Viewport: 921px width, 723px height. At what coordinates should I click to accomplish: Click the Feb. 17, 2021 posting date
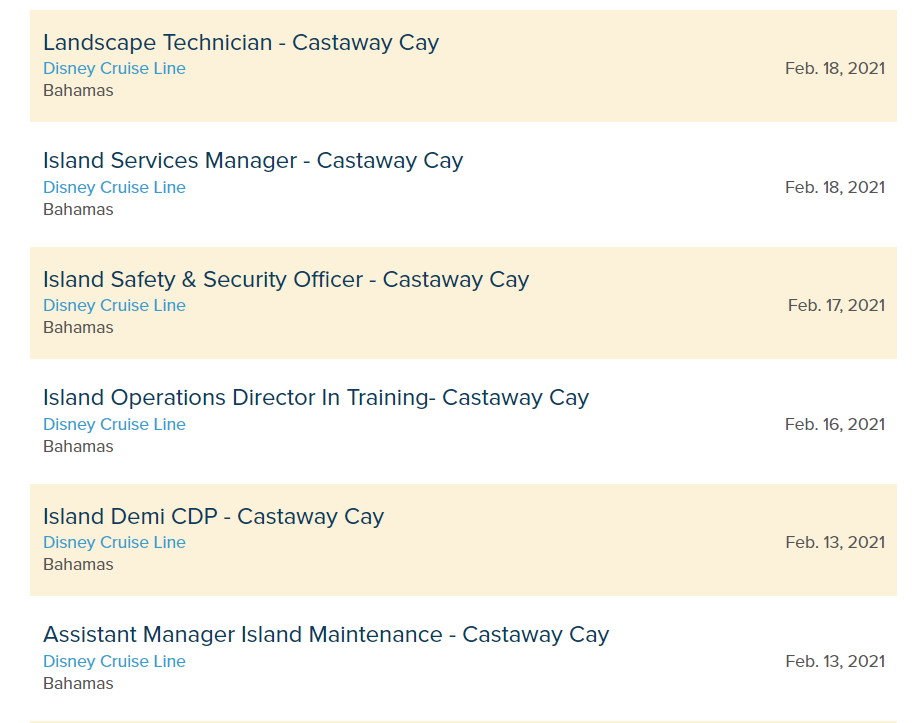click(x=836, y=306)
